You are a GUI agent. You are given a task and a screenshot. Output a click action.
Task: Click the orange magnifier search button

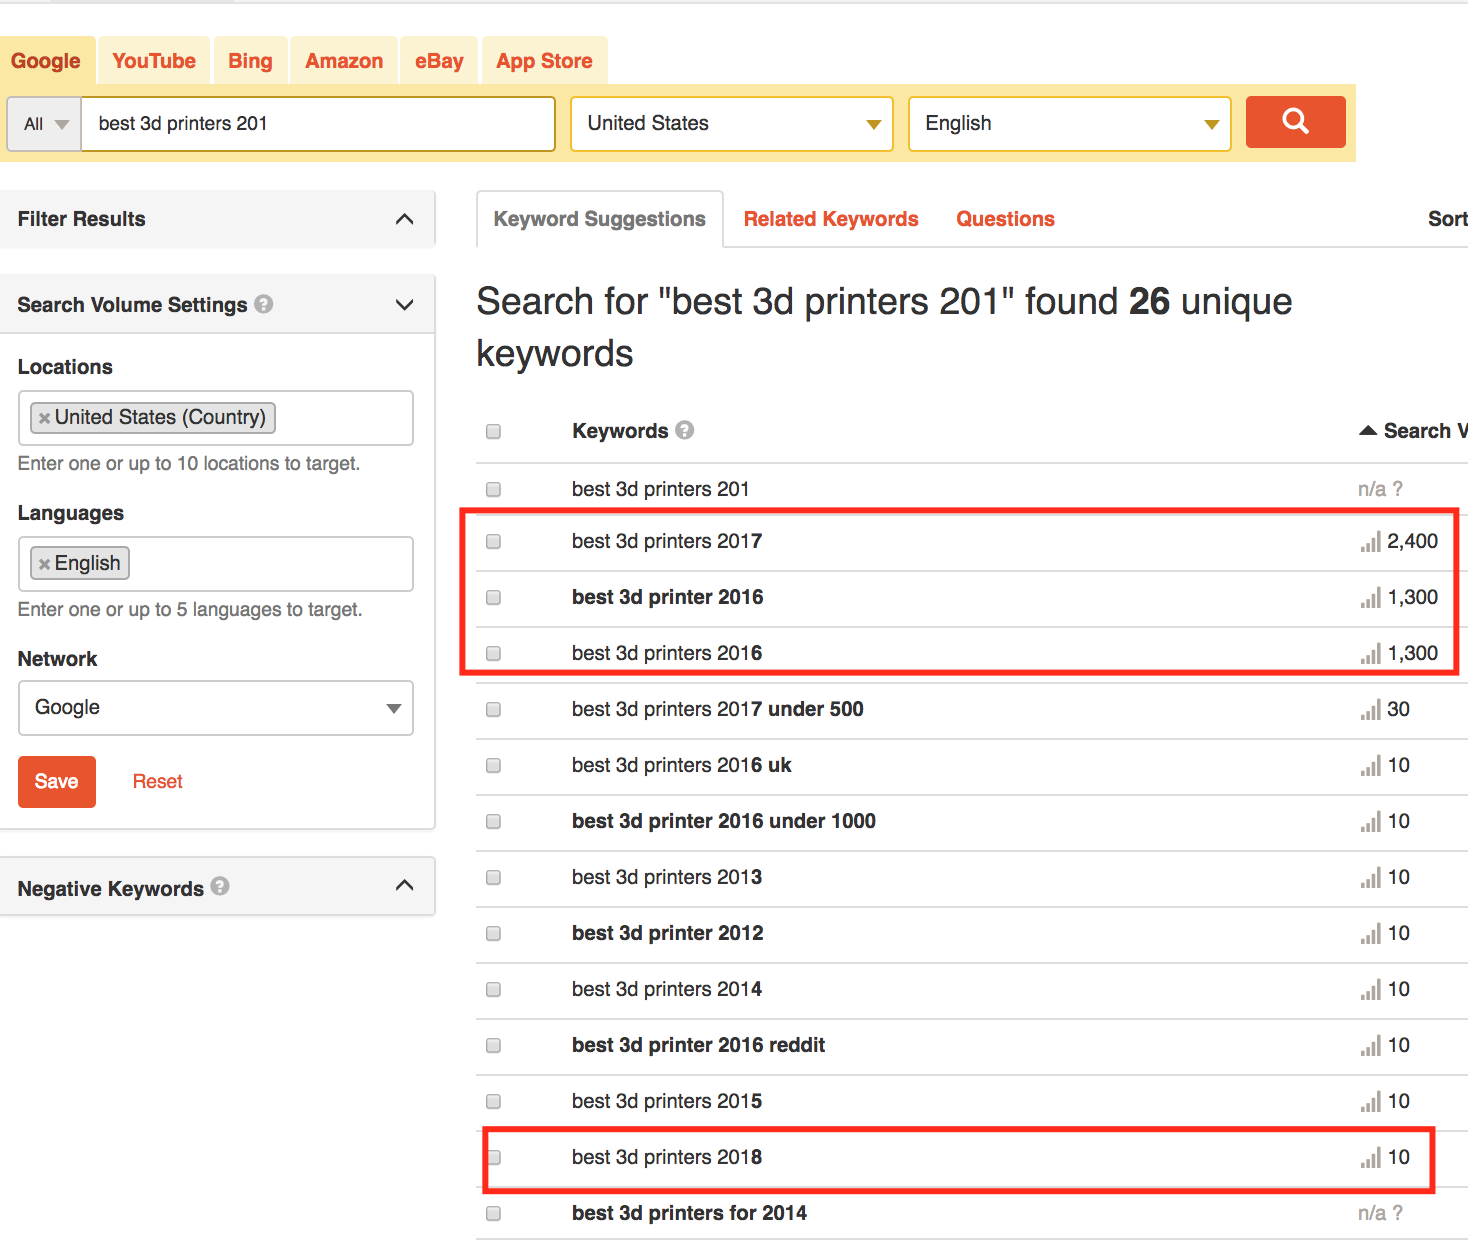(x=1295, y=122)
